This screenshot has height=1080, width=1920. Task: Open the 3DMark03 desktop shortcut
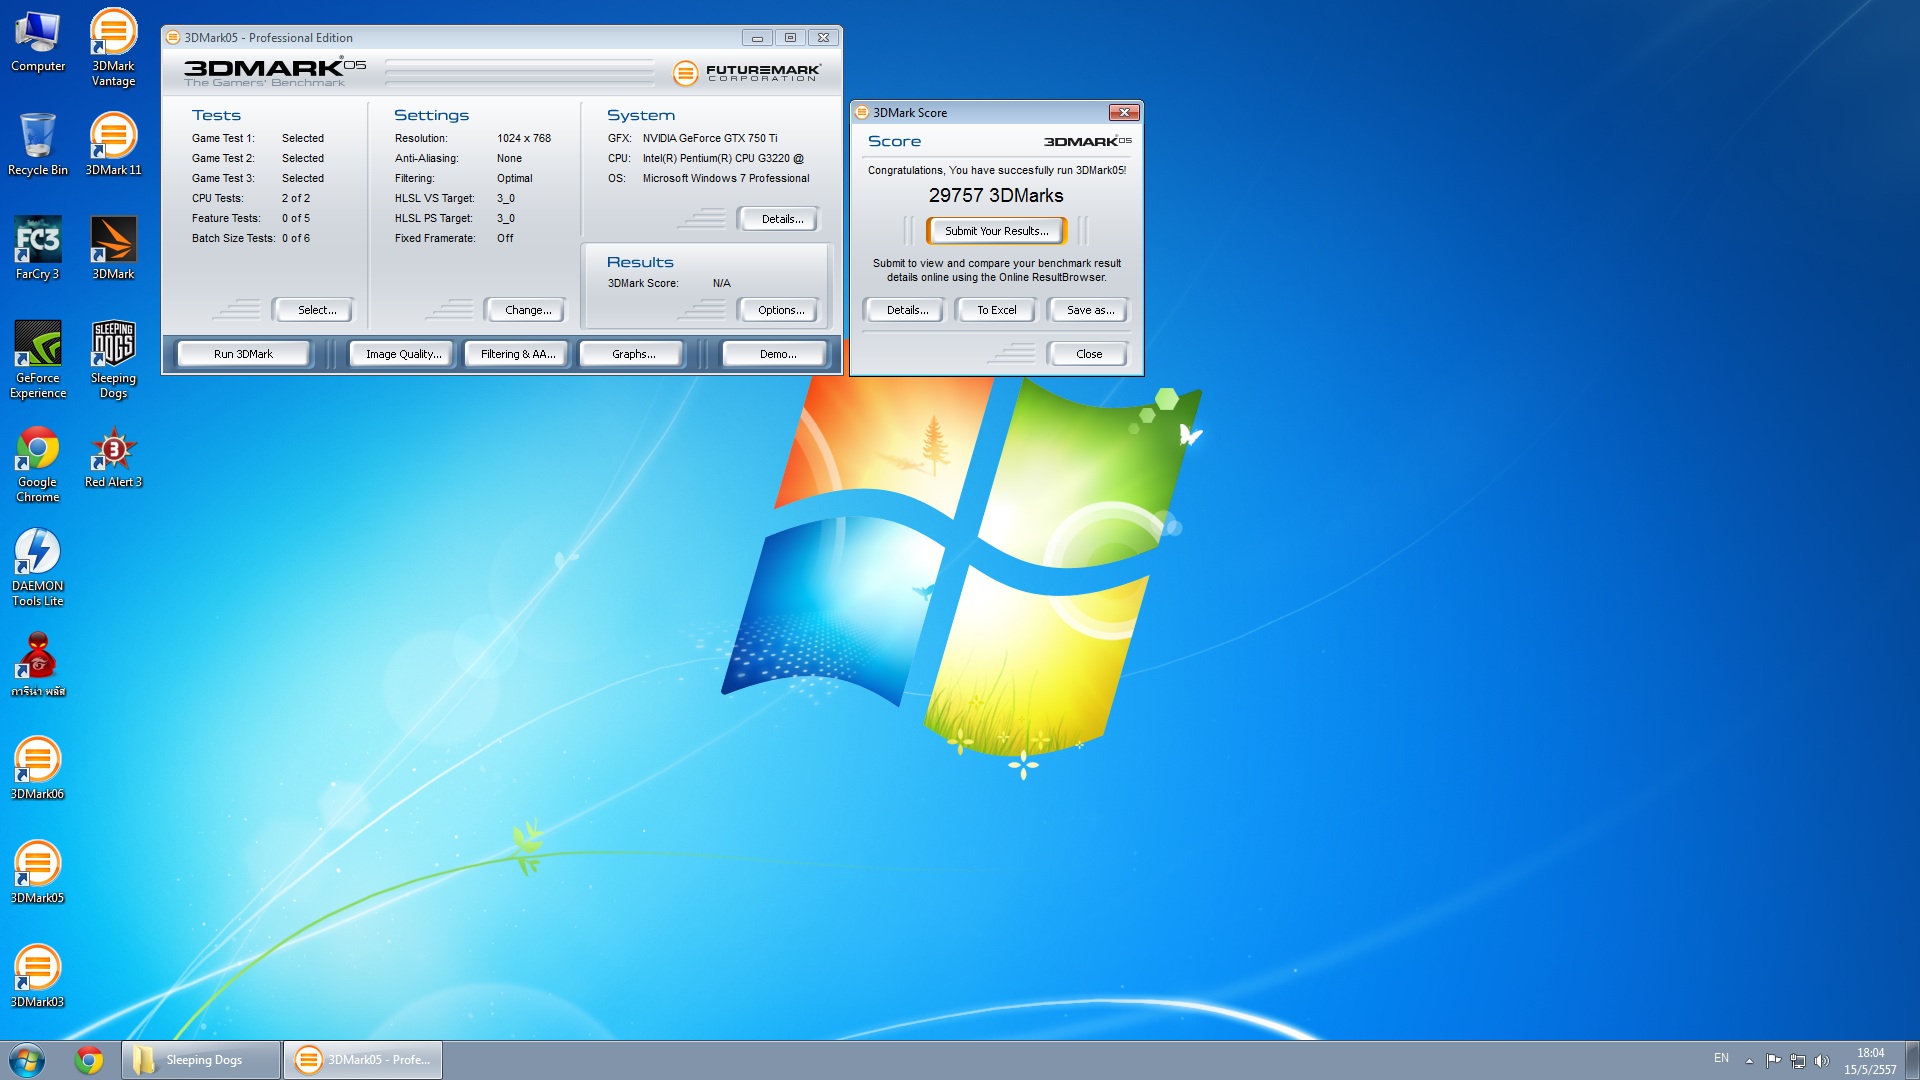pos(37,976)
